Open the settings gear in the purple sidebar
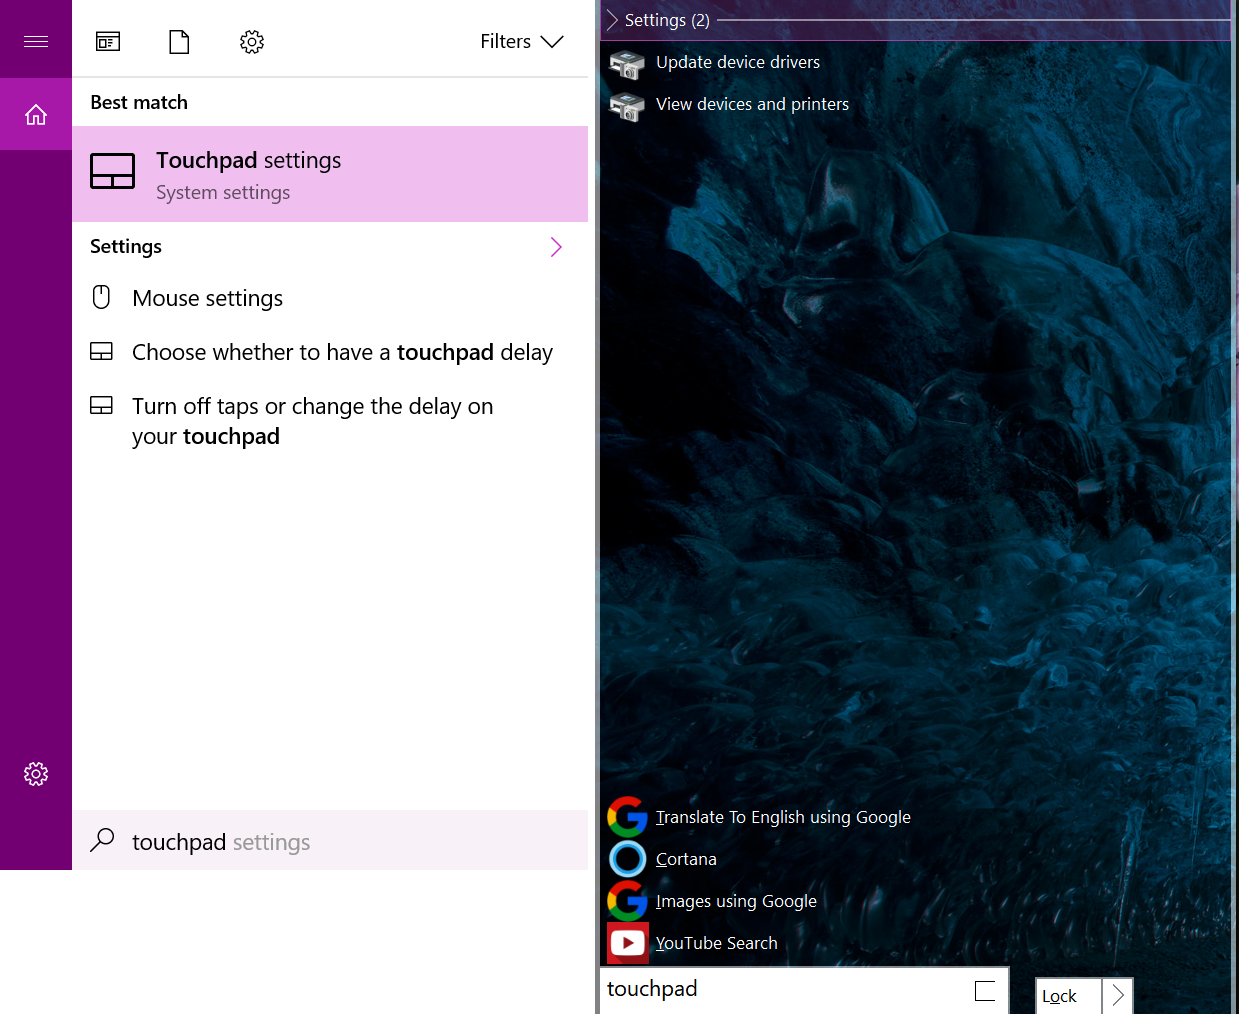Image resolution: width=1239 pixels, height=1016 pixels. coord(36,774)
